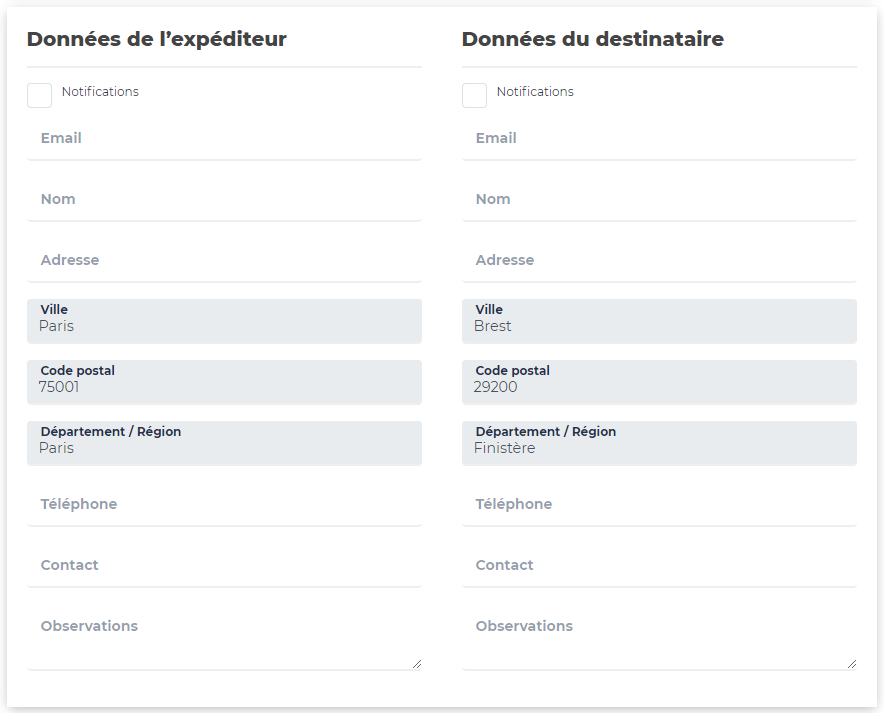The width and height of the screenshot is (884, 713).
Task: Click the recipient Email field
Action: click(x=659, y=139)
